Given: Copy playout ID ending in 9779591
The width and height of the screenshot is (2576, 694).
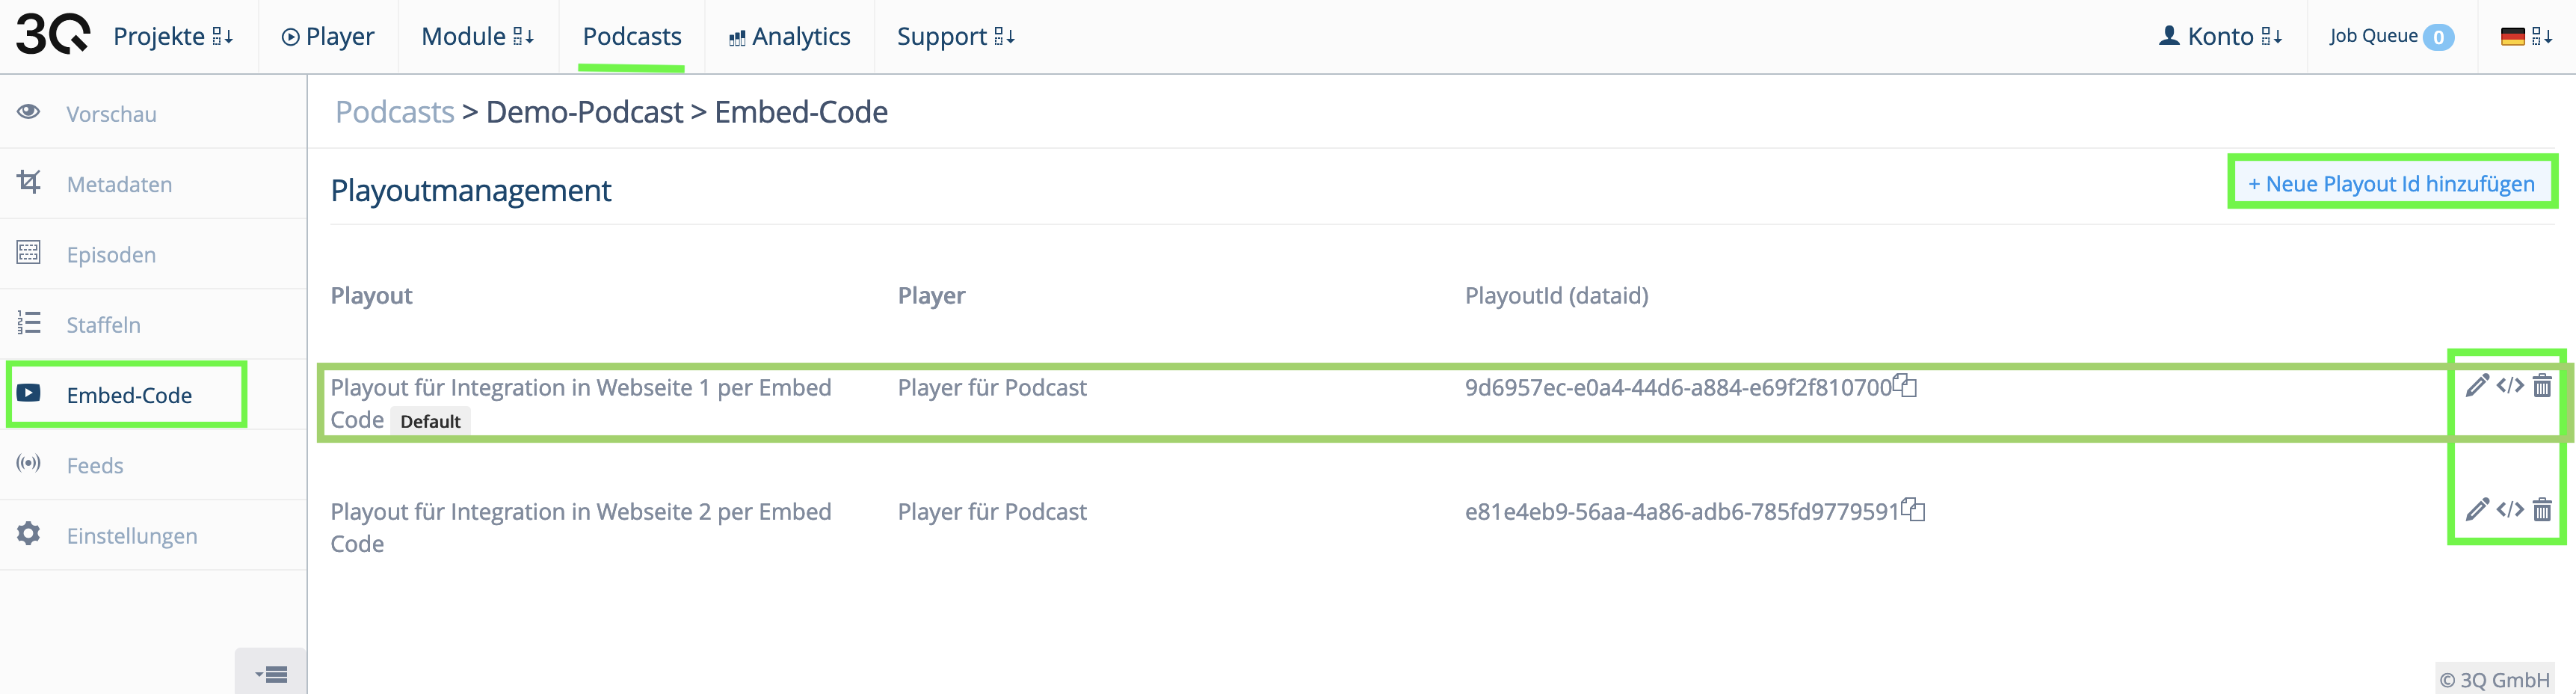Looking at the screenshot, I should pos(1913,509).
